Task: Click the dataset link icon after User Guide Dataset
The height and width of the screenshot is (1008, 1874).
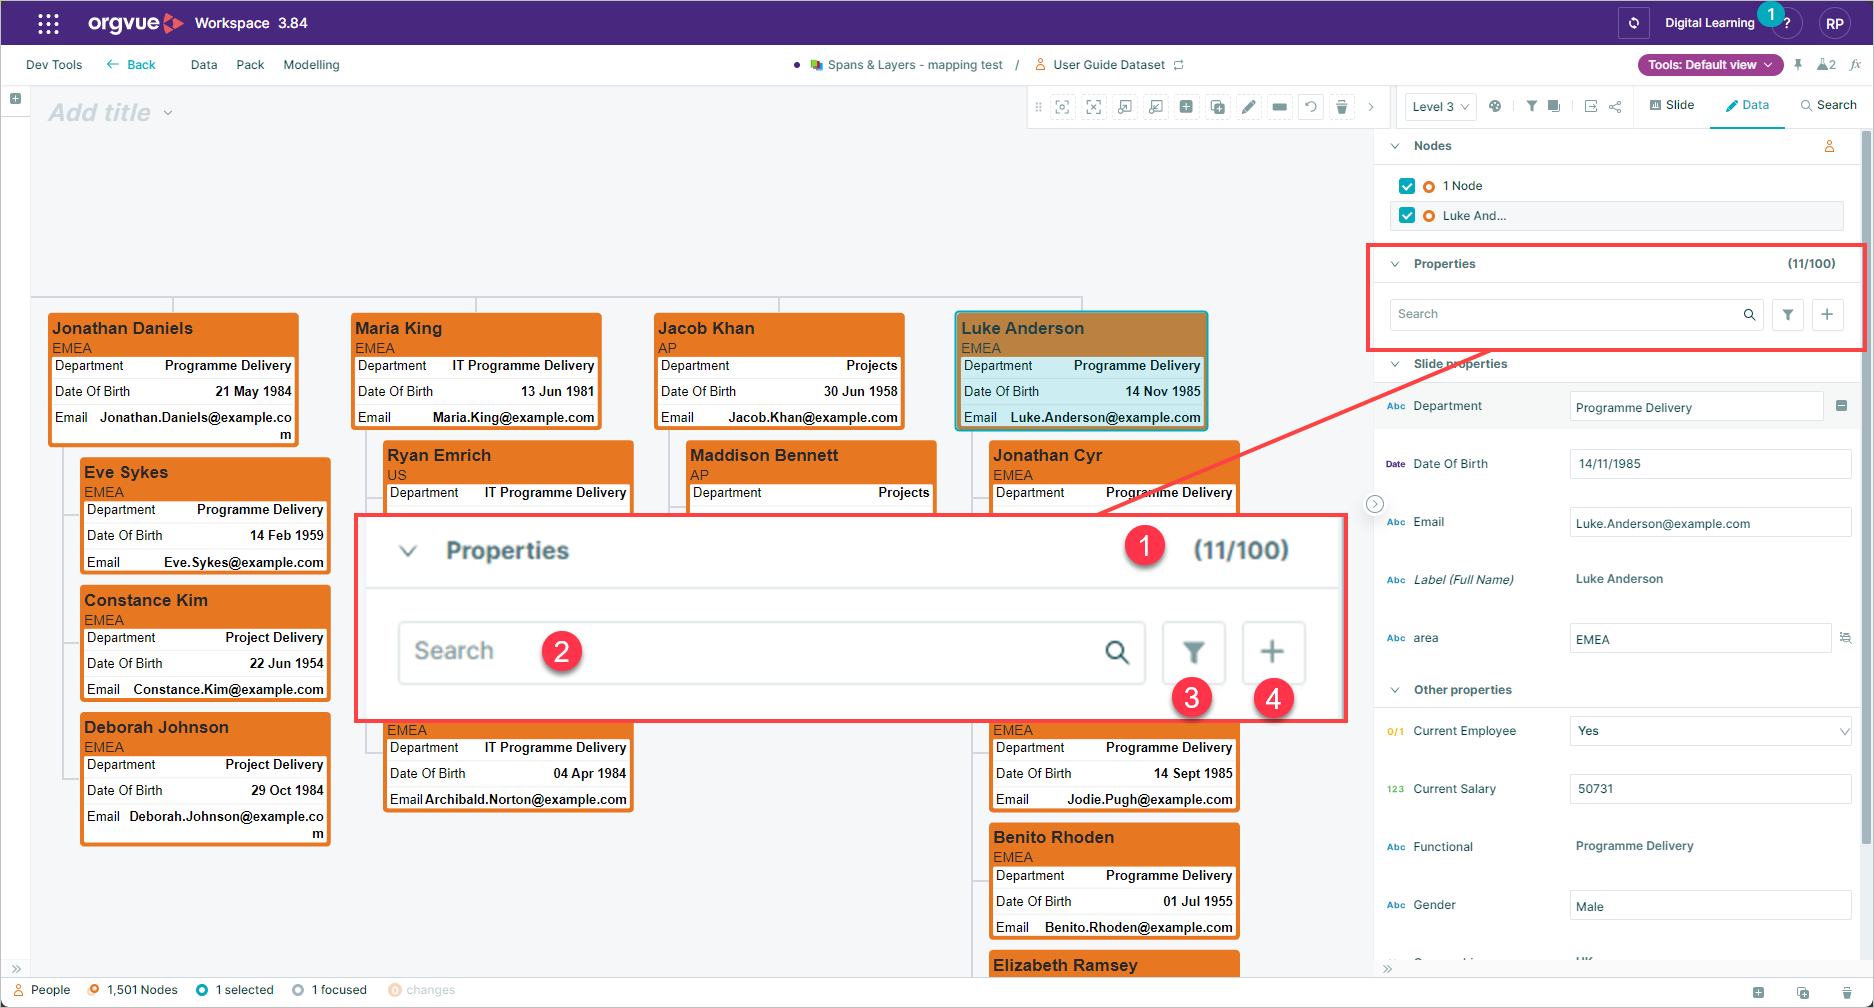Action: 1178,65
